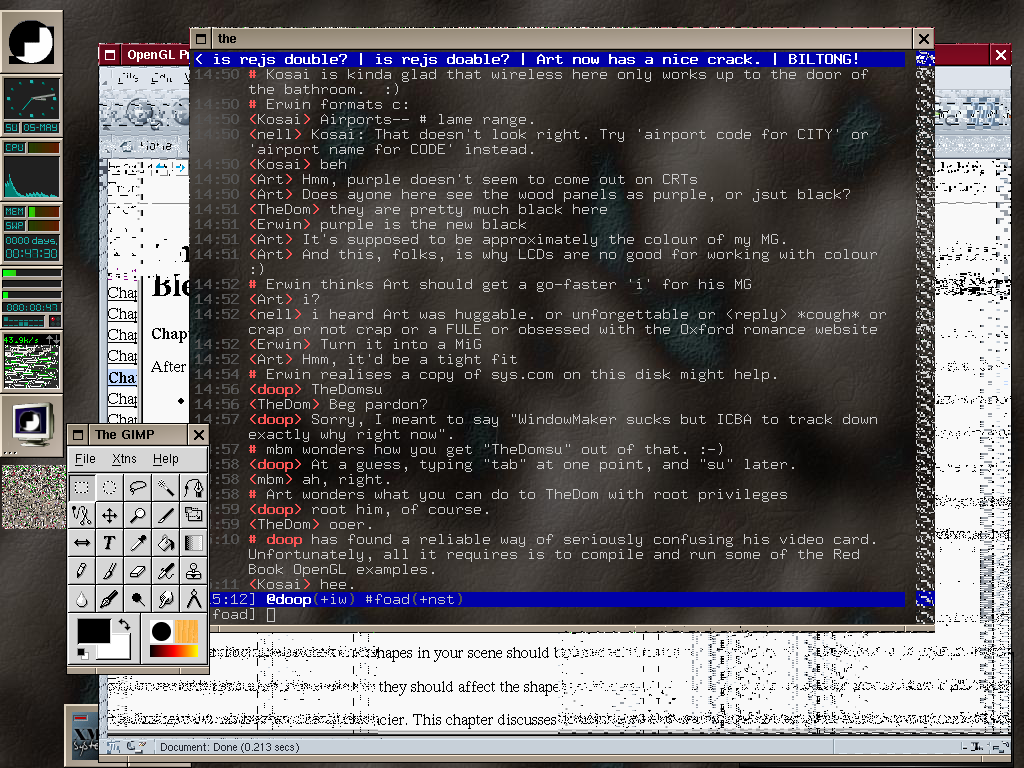Click the GNUstep logo dock tile
Image resolution: width=1024 pixels, height=768 pixels.
click(x=31, y=42)
